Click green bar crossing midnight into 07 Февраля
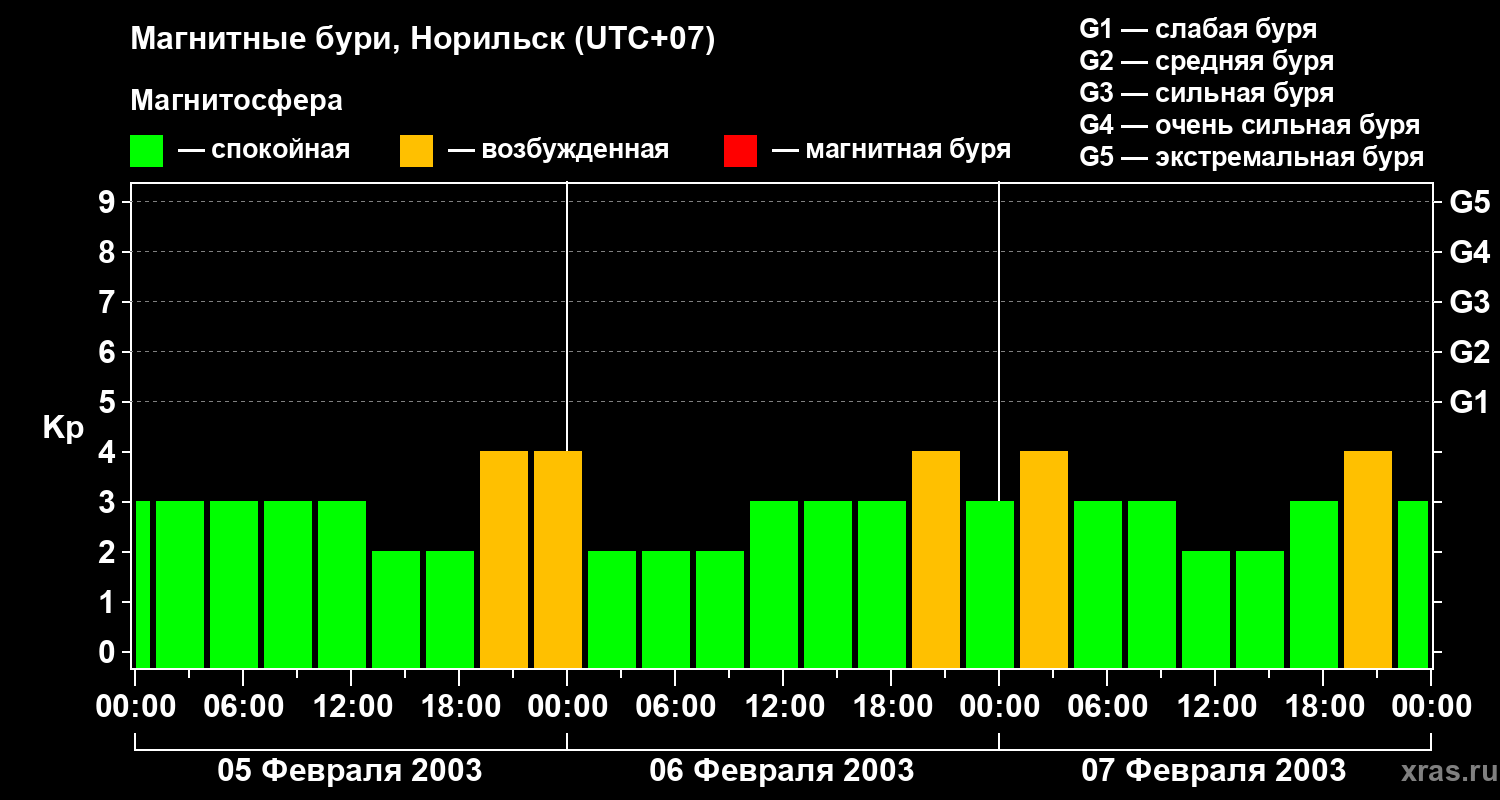The image size is (1500, 800). click(990, 584)
